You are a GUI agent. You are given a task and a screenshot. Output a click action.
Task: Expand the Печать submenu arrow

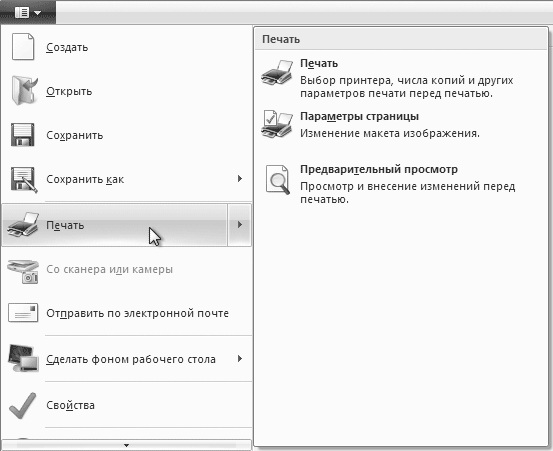[240, 225]
